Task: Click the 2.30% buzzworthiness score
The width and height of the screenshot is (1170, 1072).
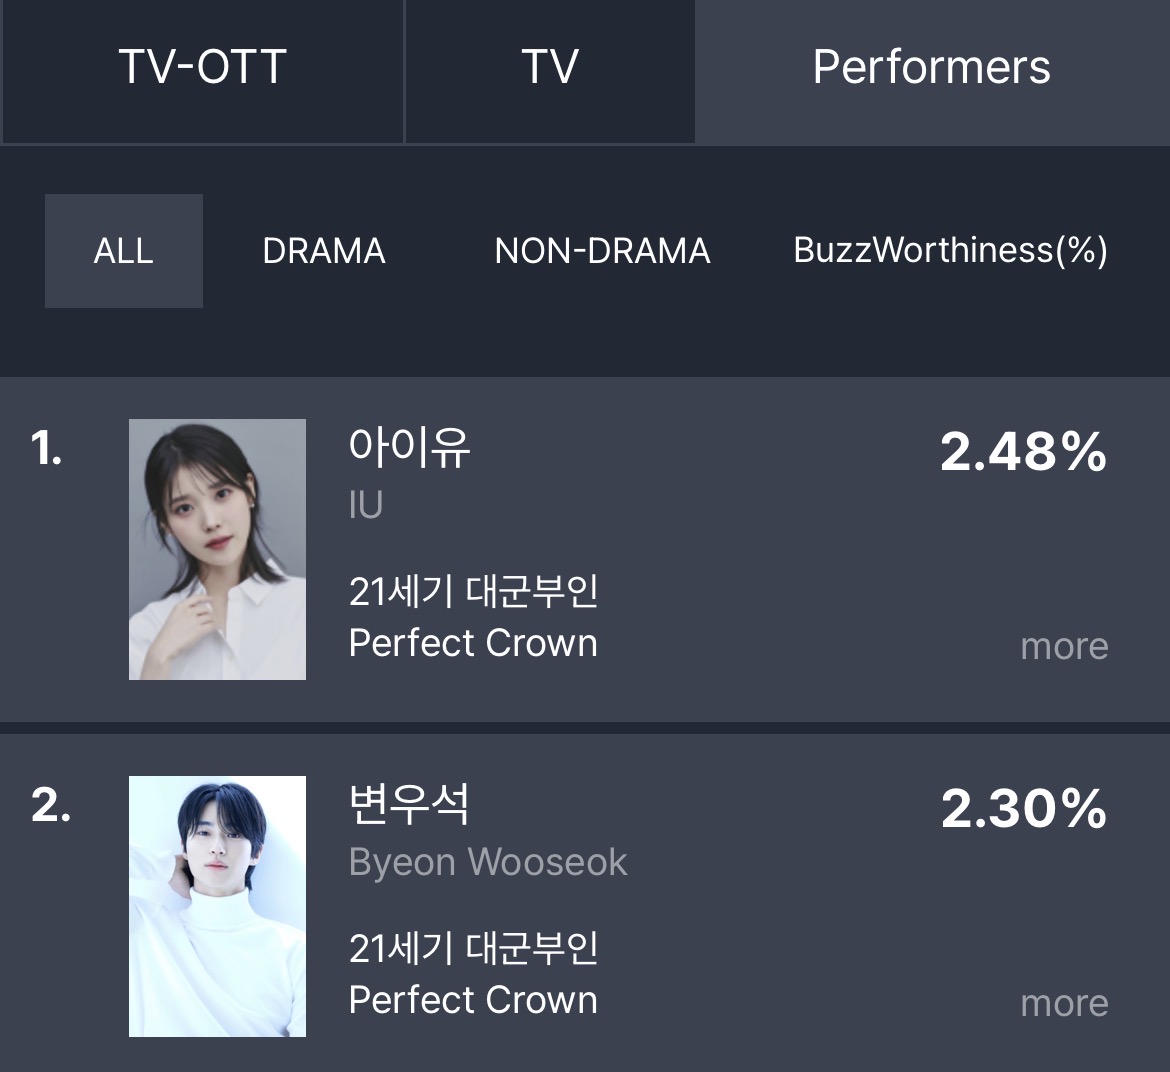Action: pos(1024,809)
